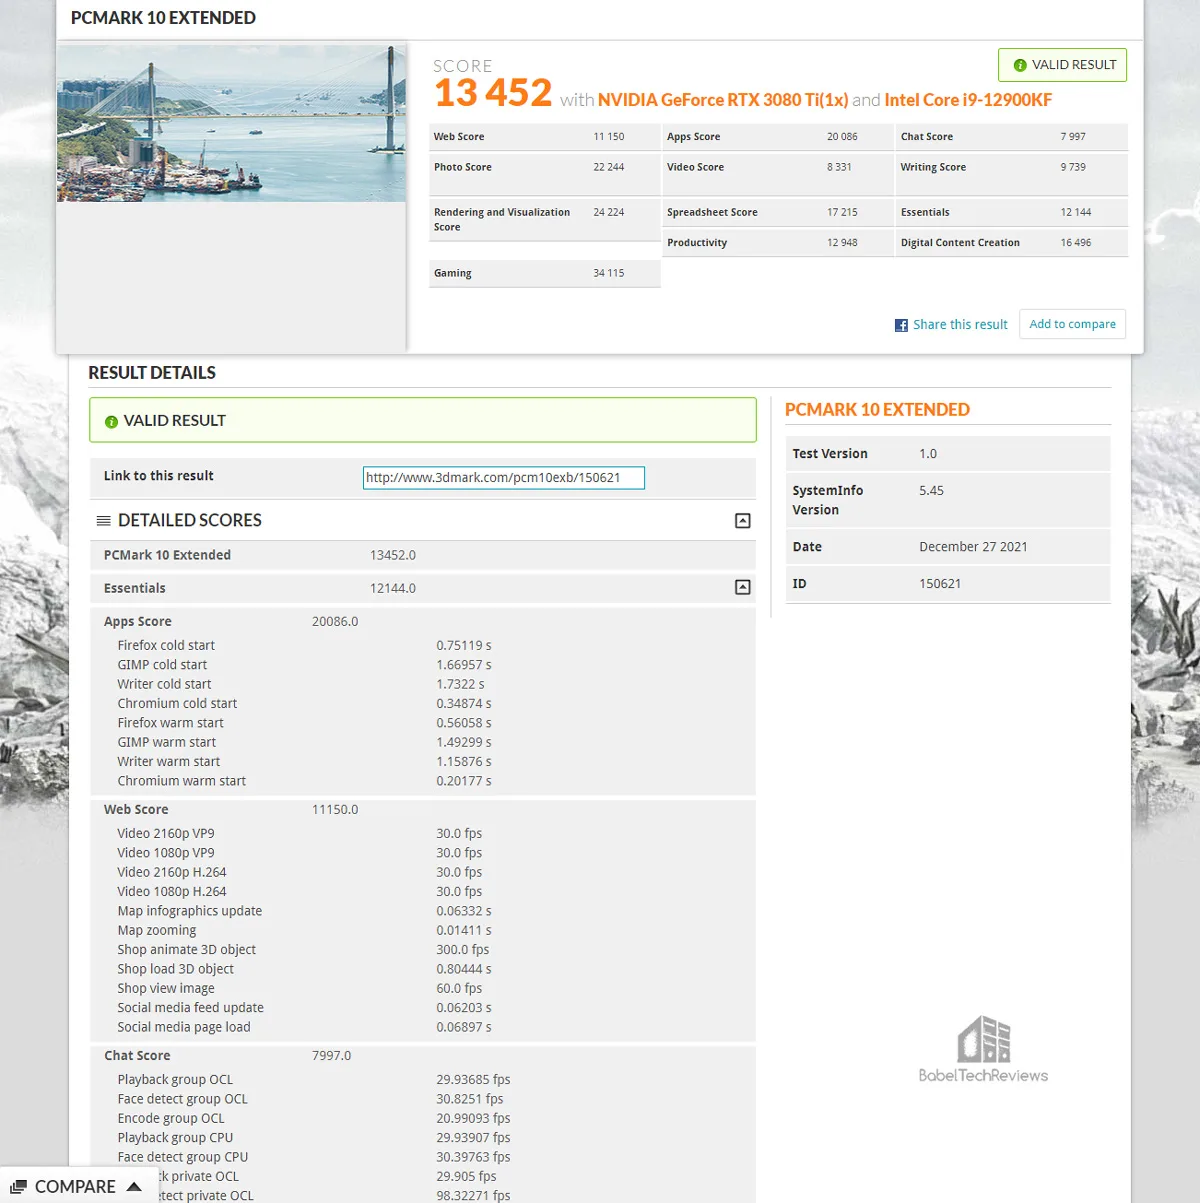This screenshot has height=1203, width=1200.
Task: Click the GIMP cold start row
Action: [423, 665]
